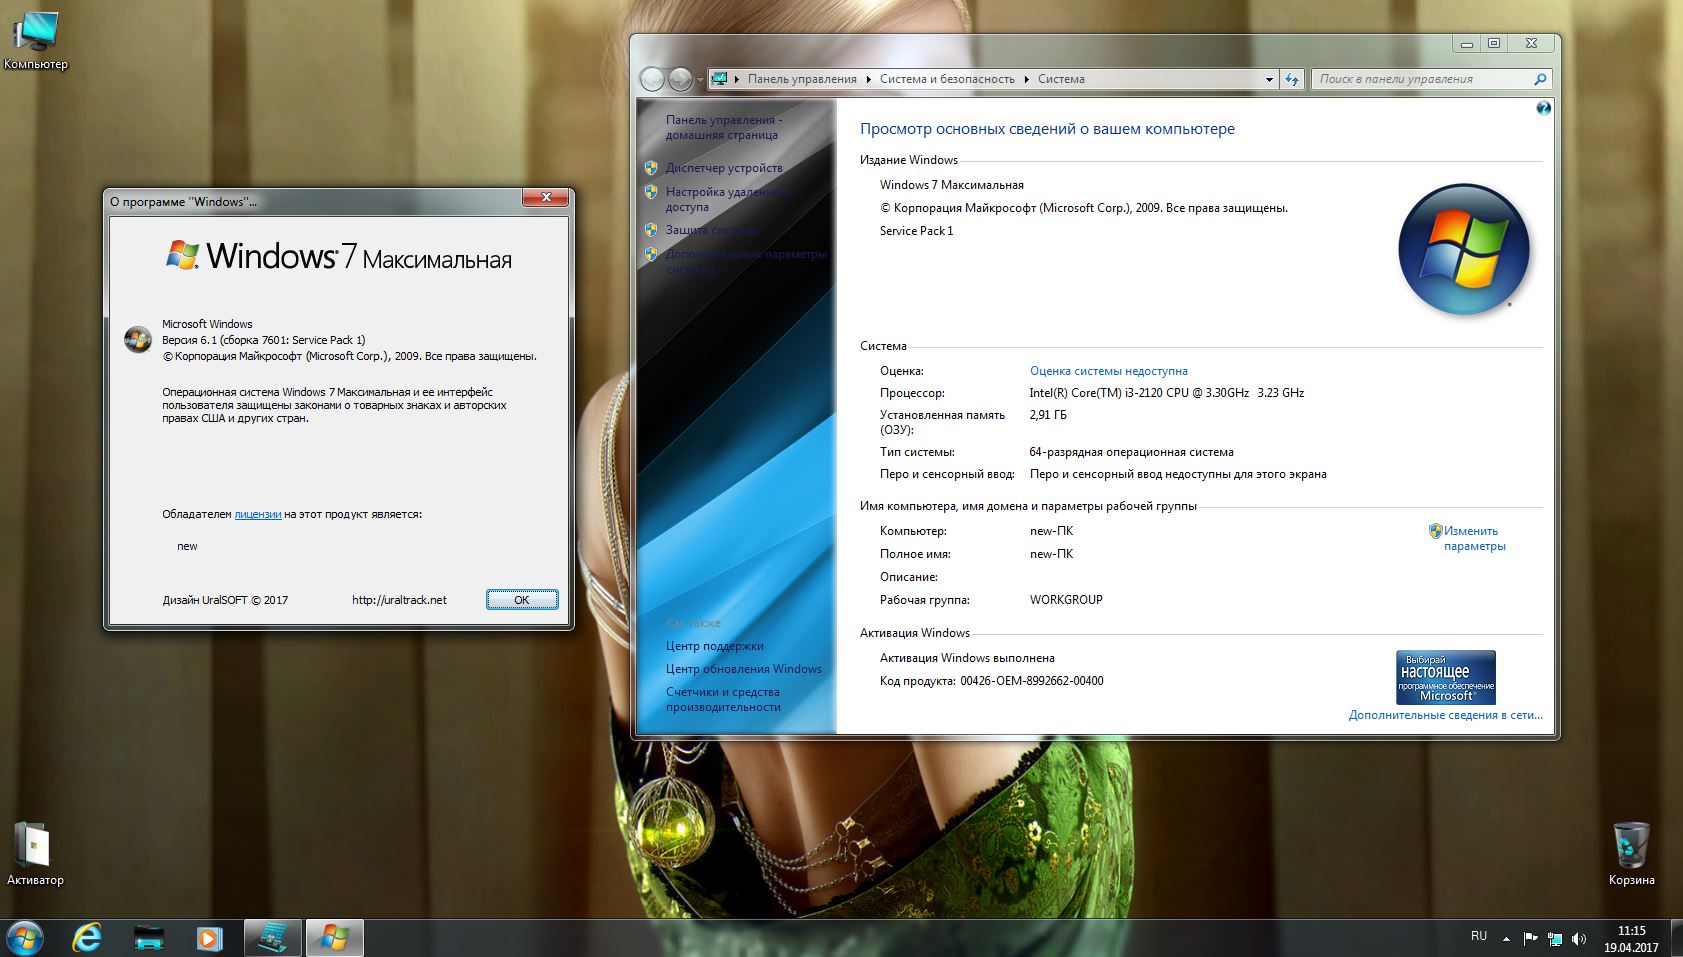Open the volume speaker tray icon
The width and height of the screenshot is (1683, 957).
(1579, 938)
